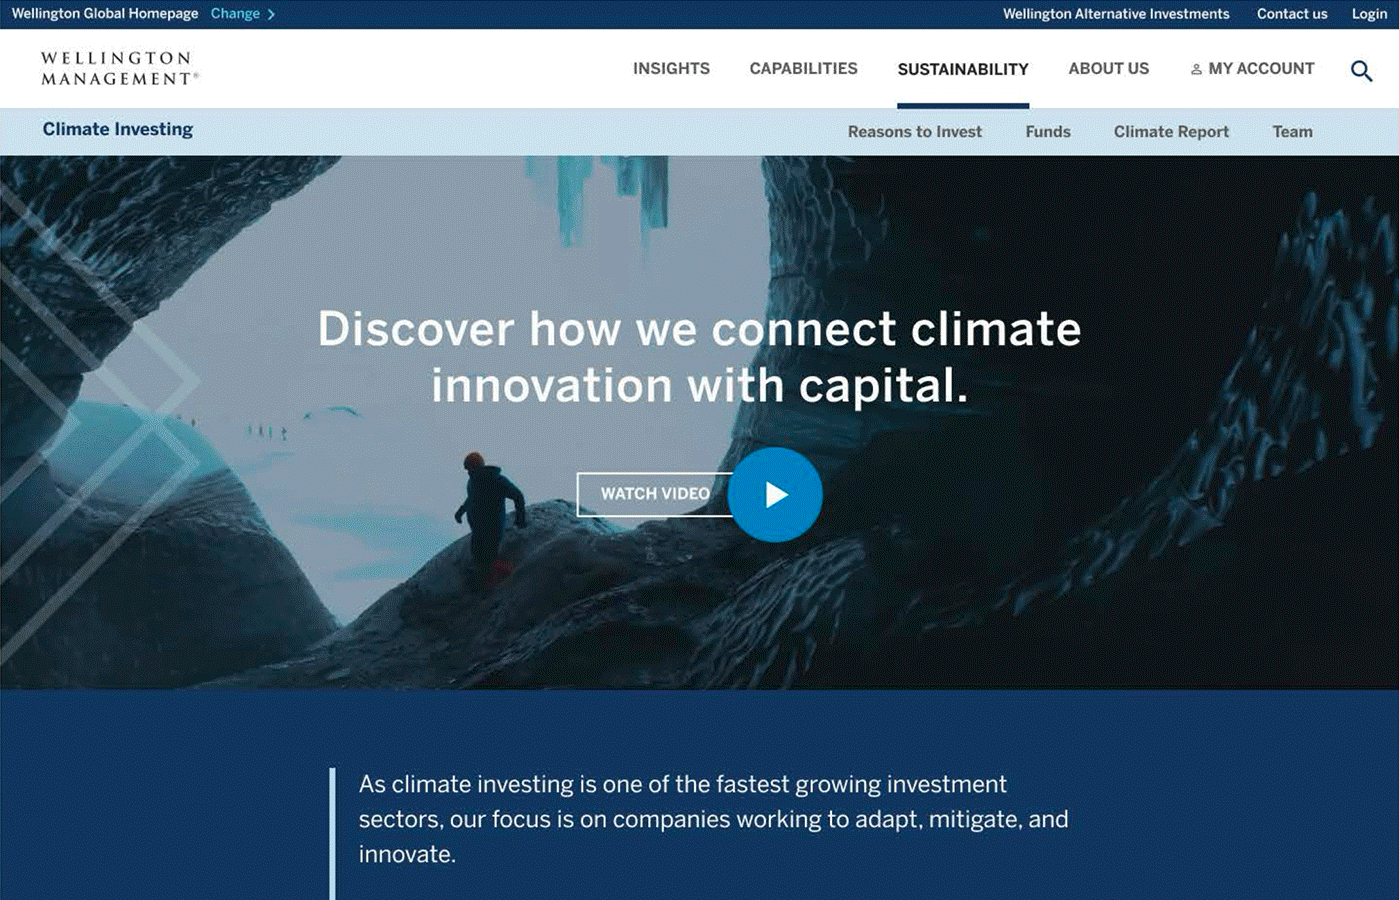Jump to Reasons to Invest section
This screenshot has width=1399, height=900.
coord(914,132)
